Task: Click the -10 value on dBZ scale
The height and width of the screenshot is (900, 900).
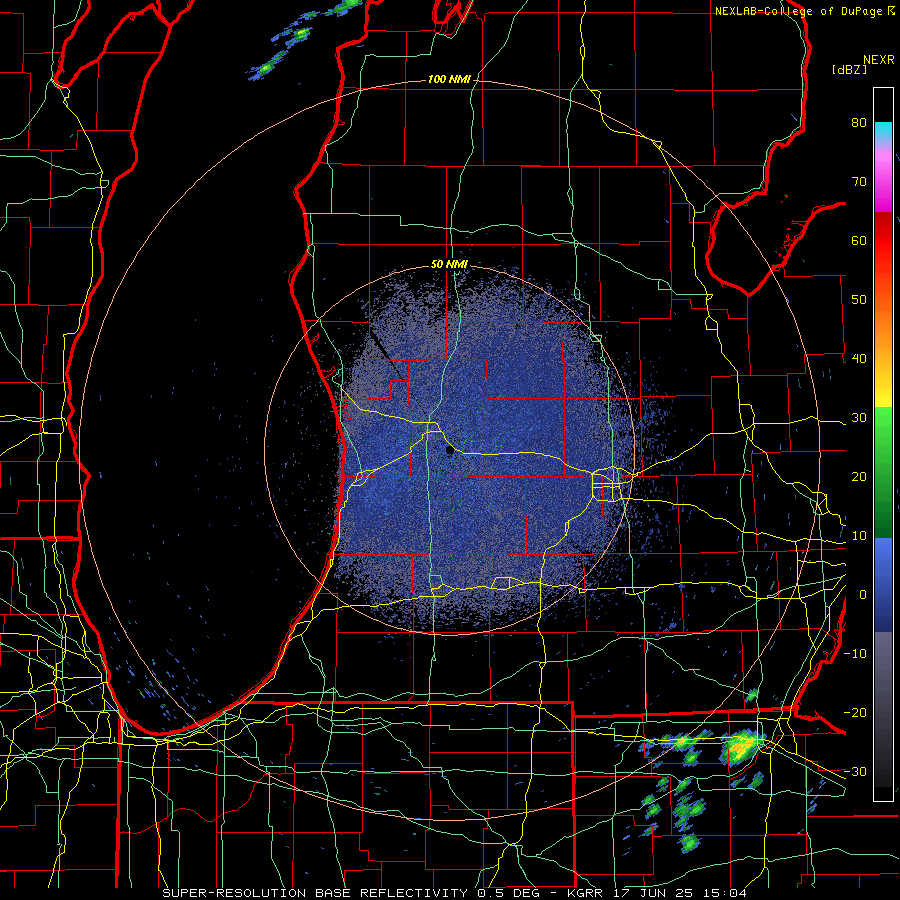Action: pyautogui.click(x=855, y=654)
